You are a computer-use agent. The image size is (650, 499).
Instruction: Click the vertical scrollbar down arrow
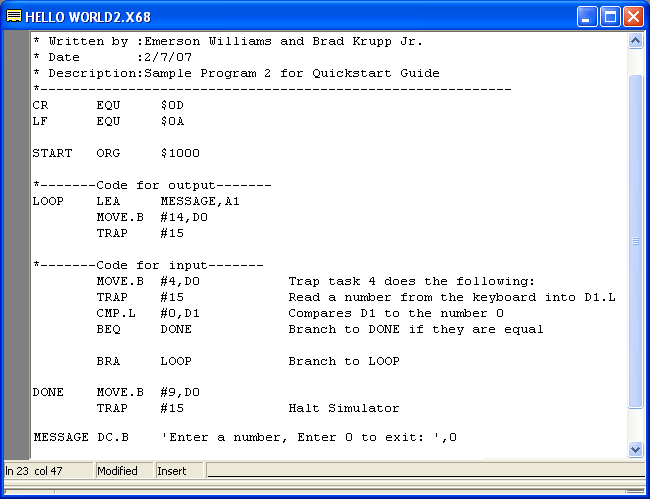point(635,449)
